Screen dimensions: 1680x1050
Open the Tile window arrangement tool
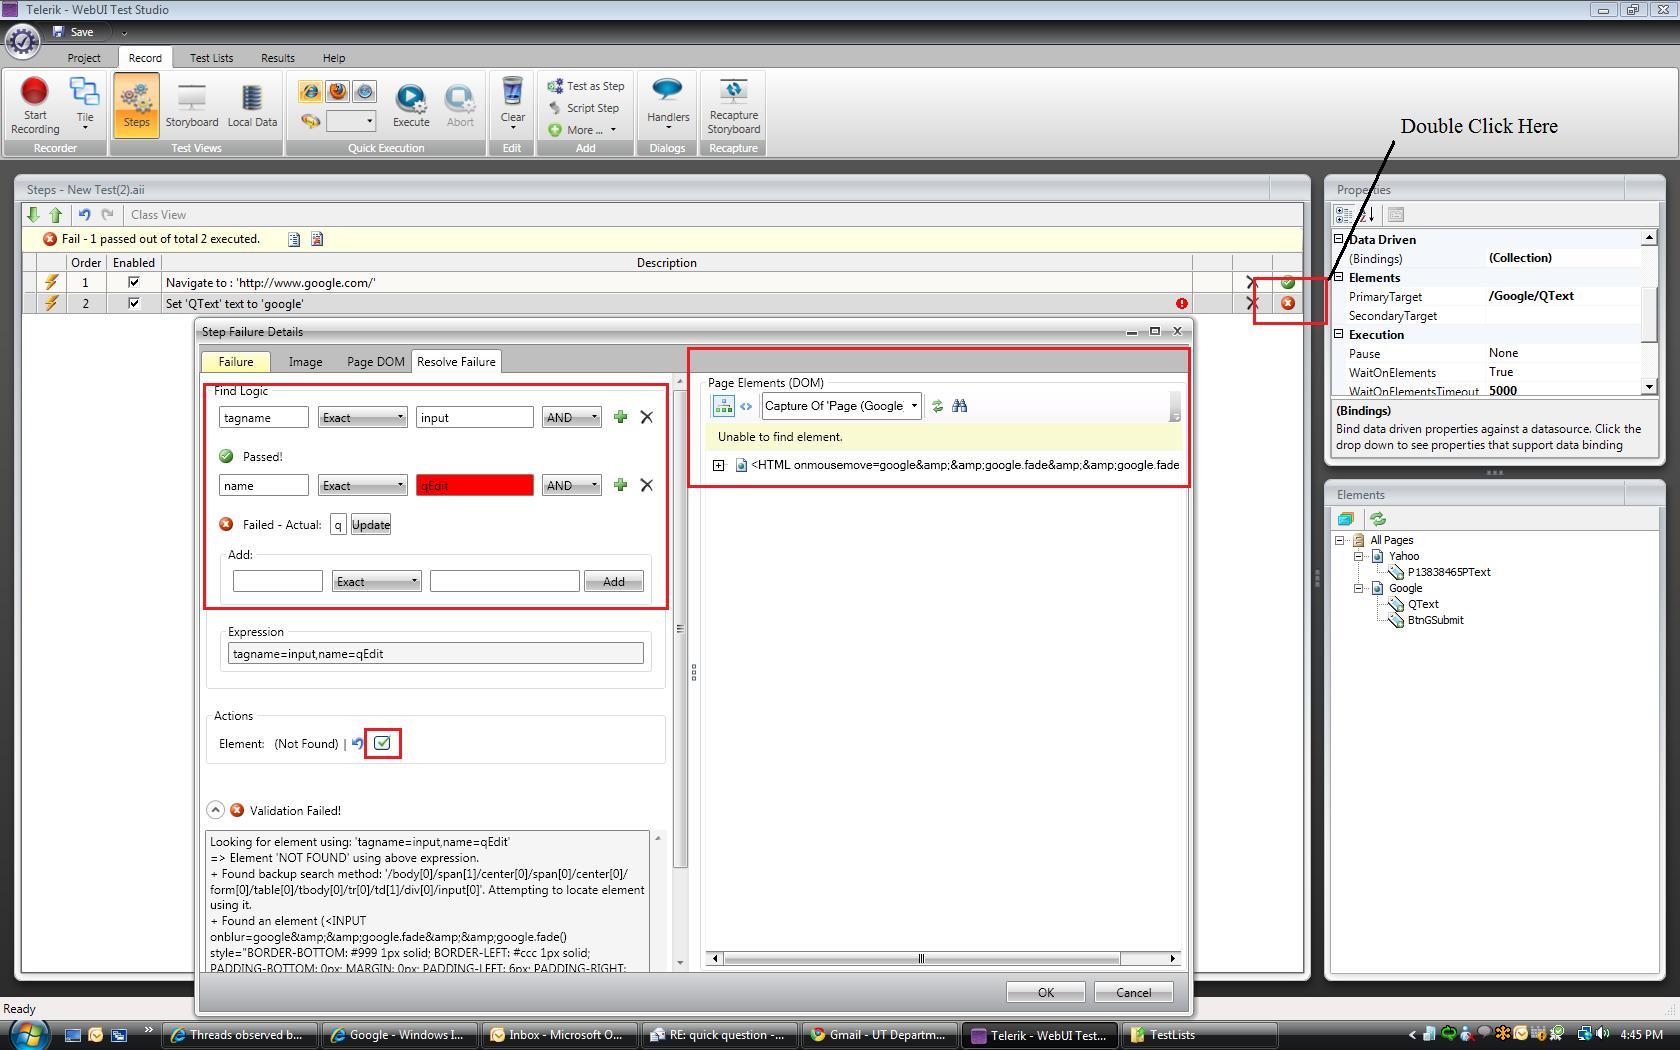(85, 105)
